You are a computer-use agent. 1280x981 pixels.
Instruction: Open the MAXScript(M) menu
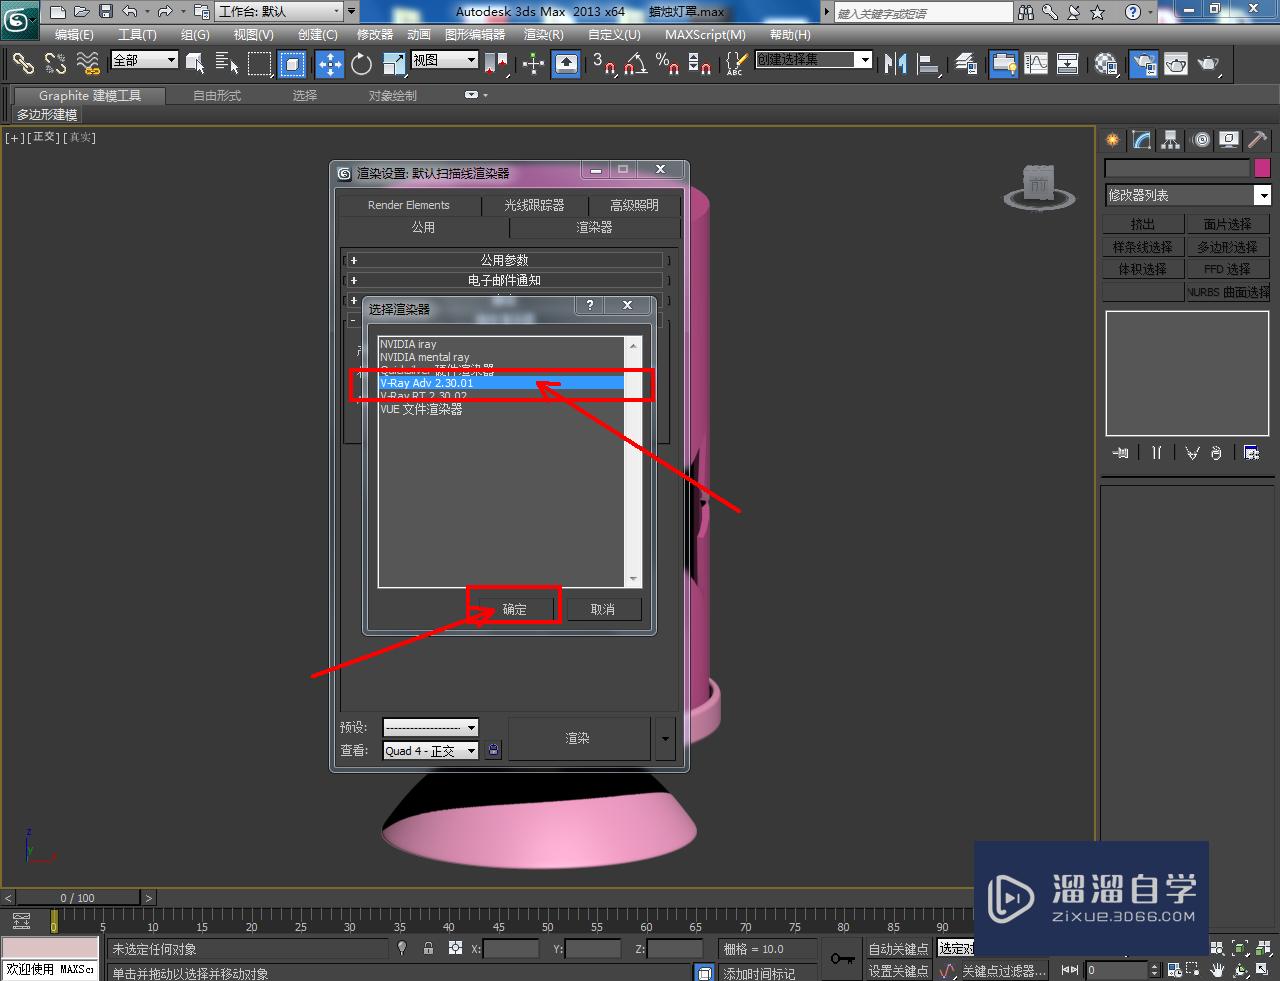pyautogui.click(x=705, y=35)
